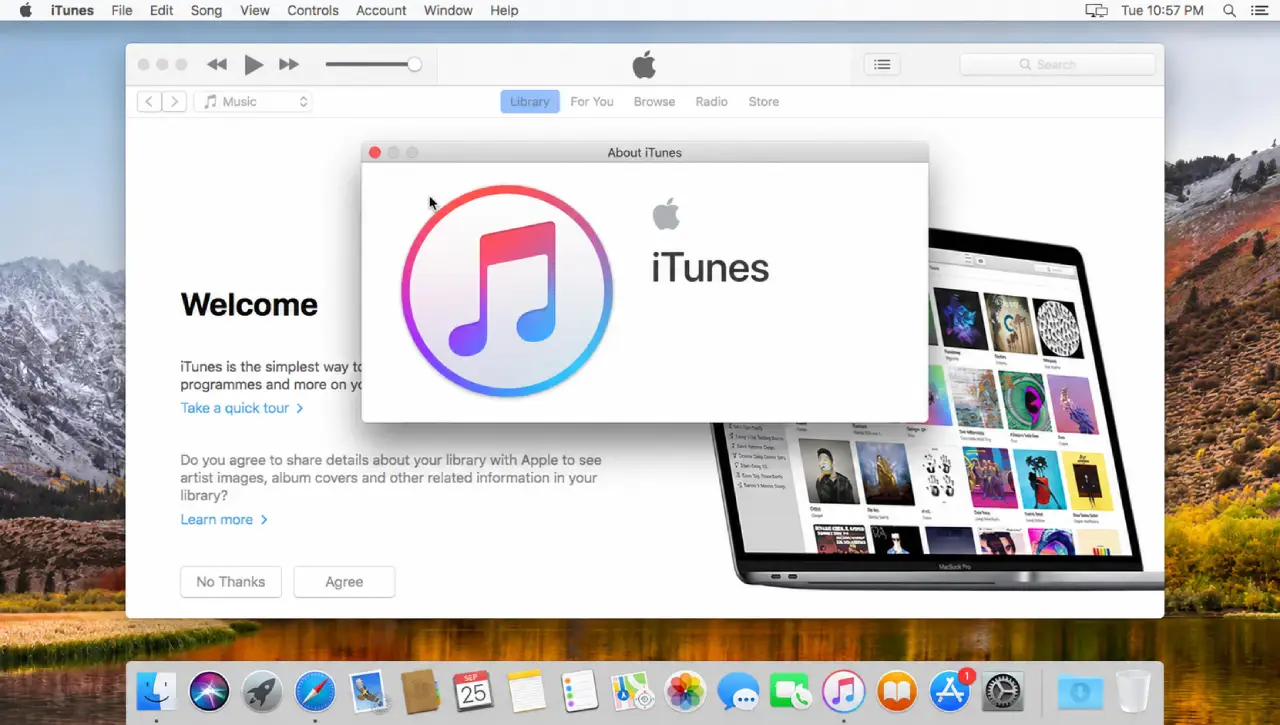Open Contacts book icon in Dock

point(421,690)
